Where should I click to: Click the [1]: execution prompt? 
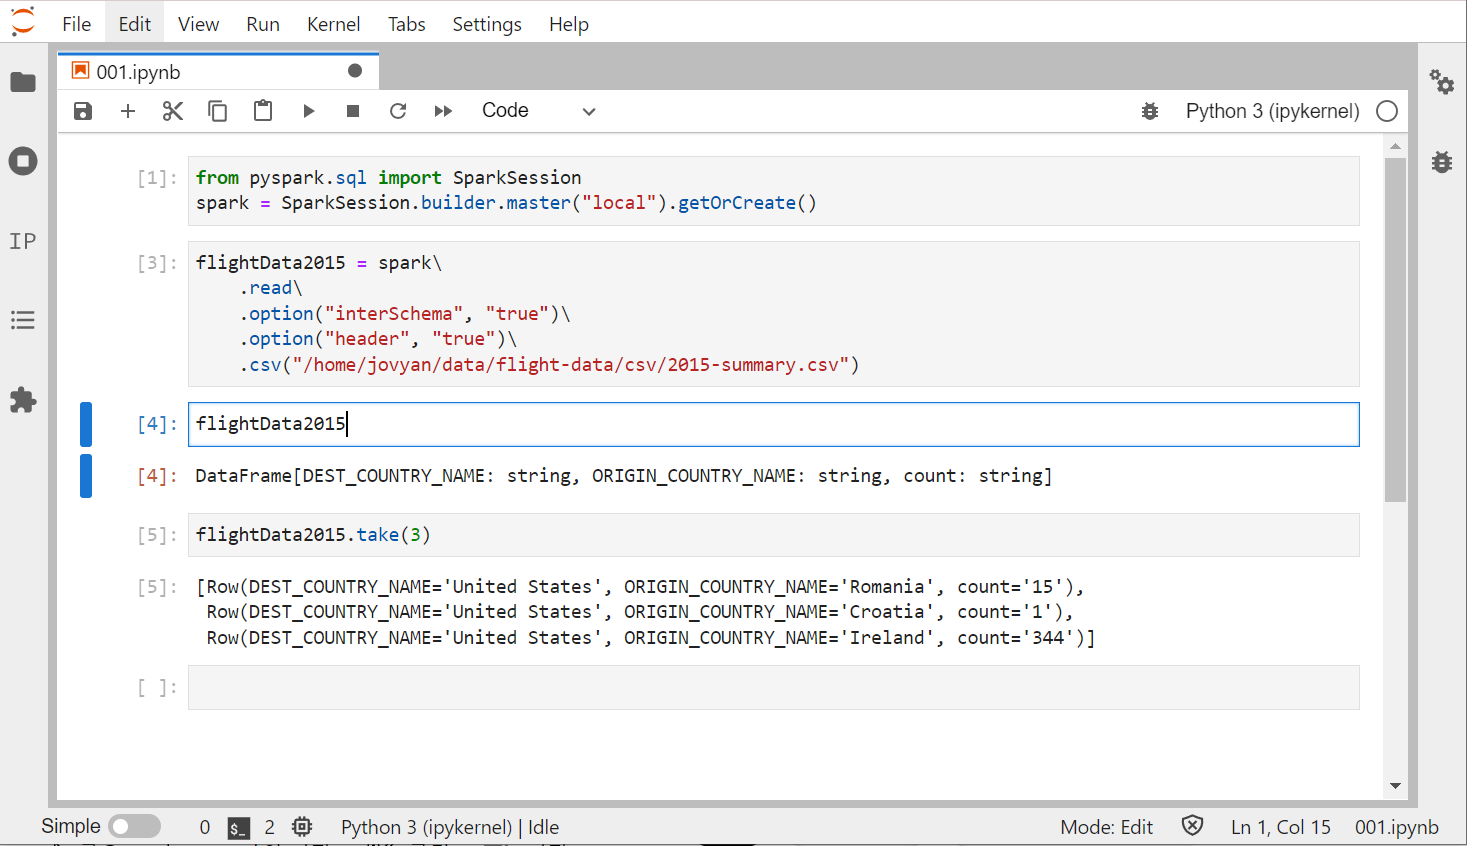157,178
